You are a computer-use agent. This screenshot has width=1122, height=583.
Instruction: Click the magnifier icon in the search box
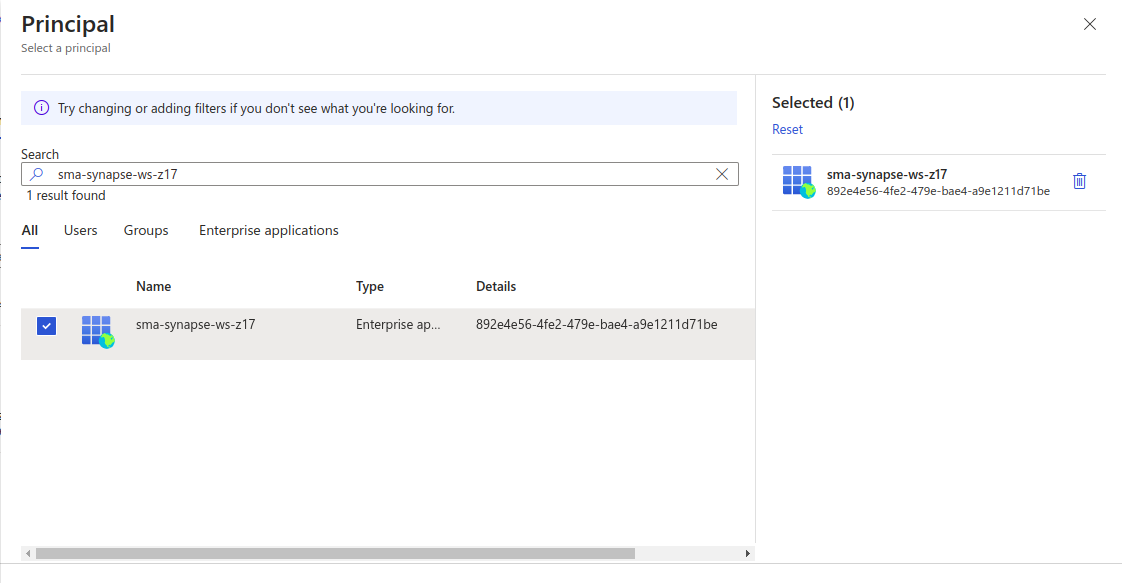37,174
